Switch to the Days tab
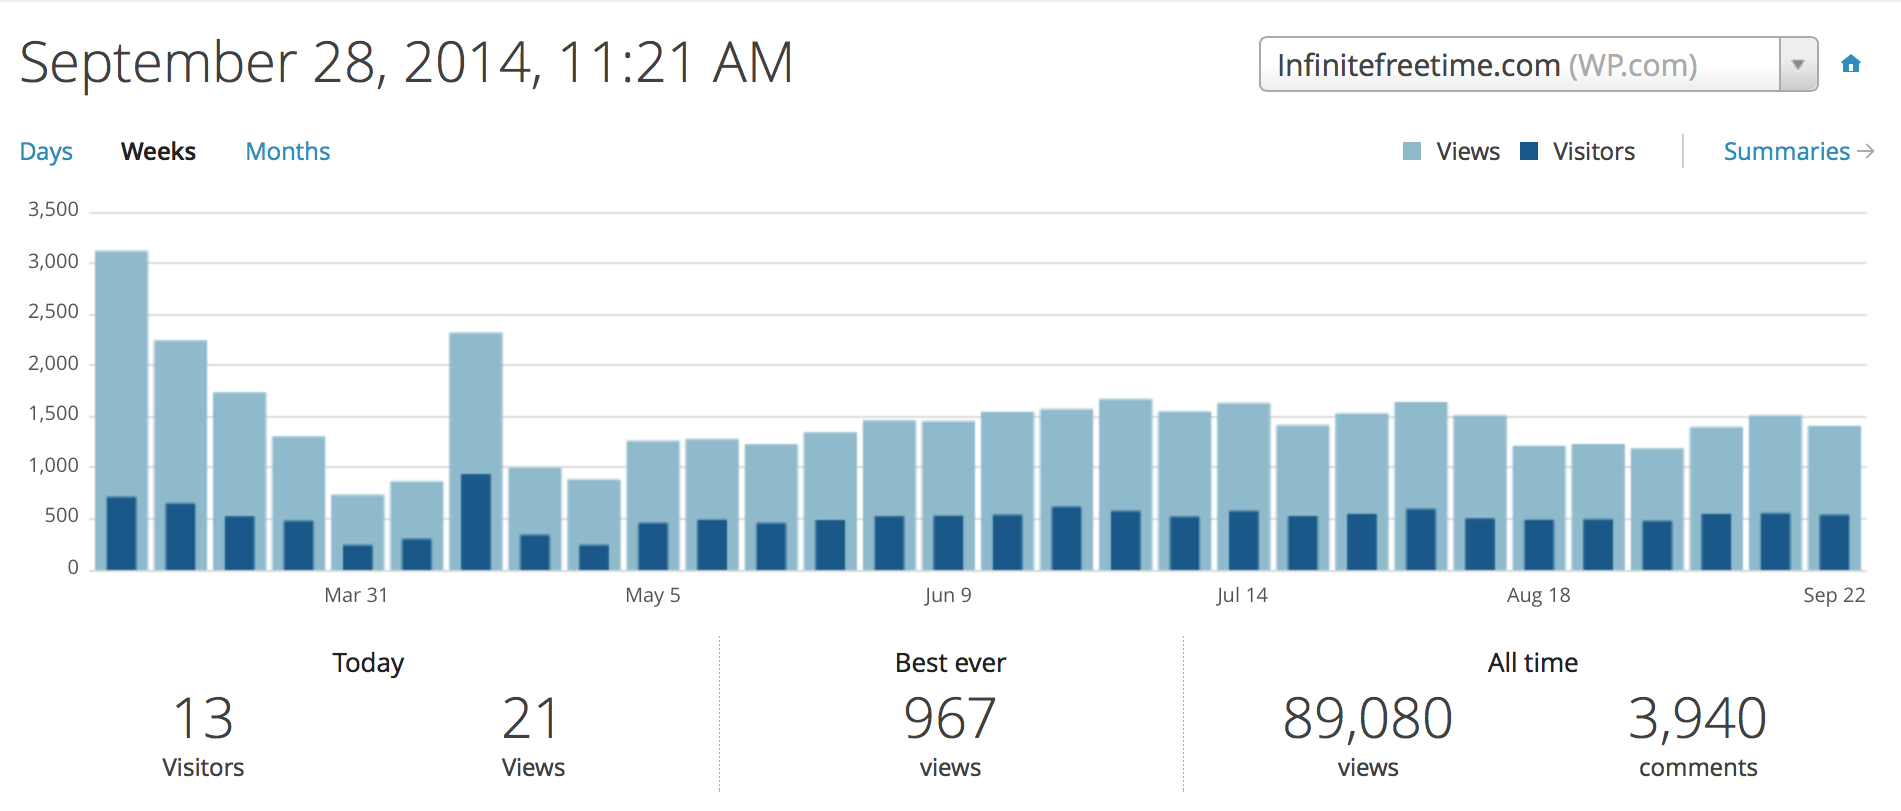The image size is (1901, 811). [x=46, y=151]
